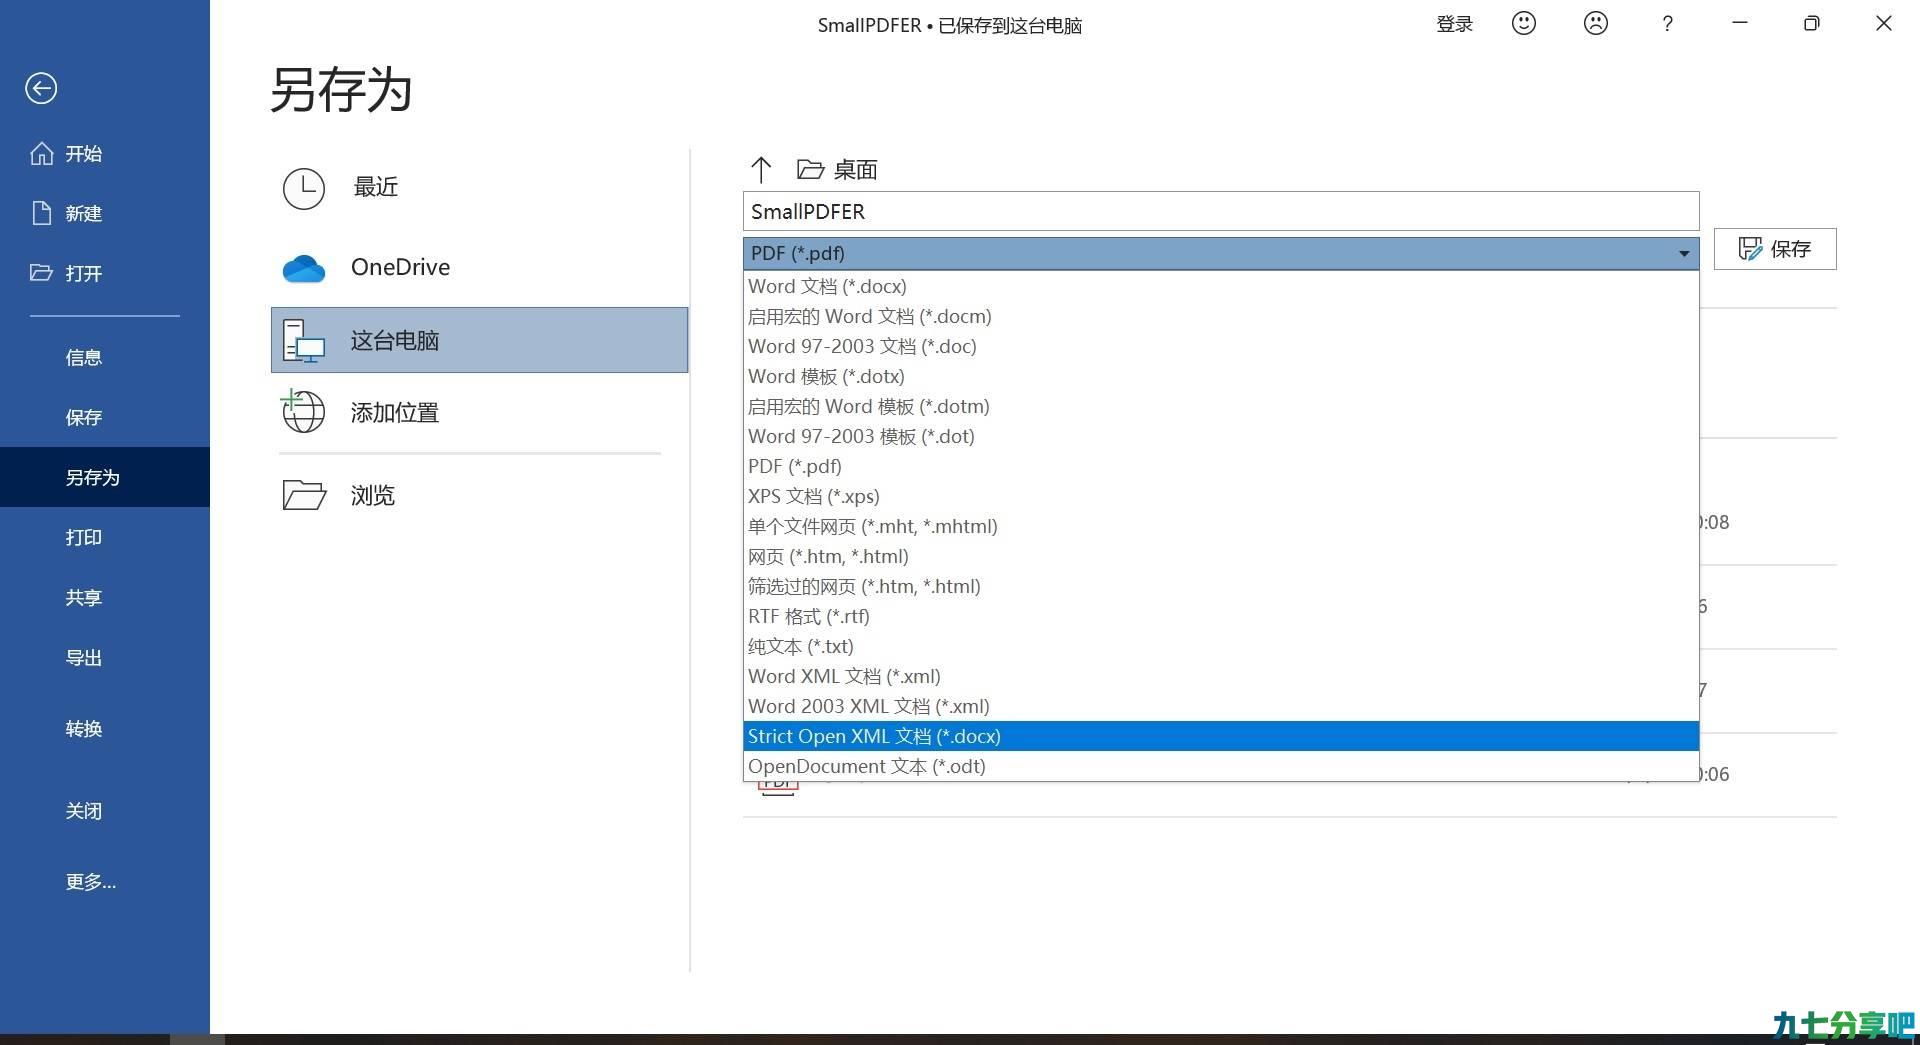Choose 启用宏的 Word 文档 (*.docm)
This screenshot has height=1045, width=1920.
[1221, 316]
